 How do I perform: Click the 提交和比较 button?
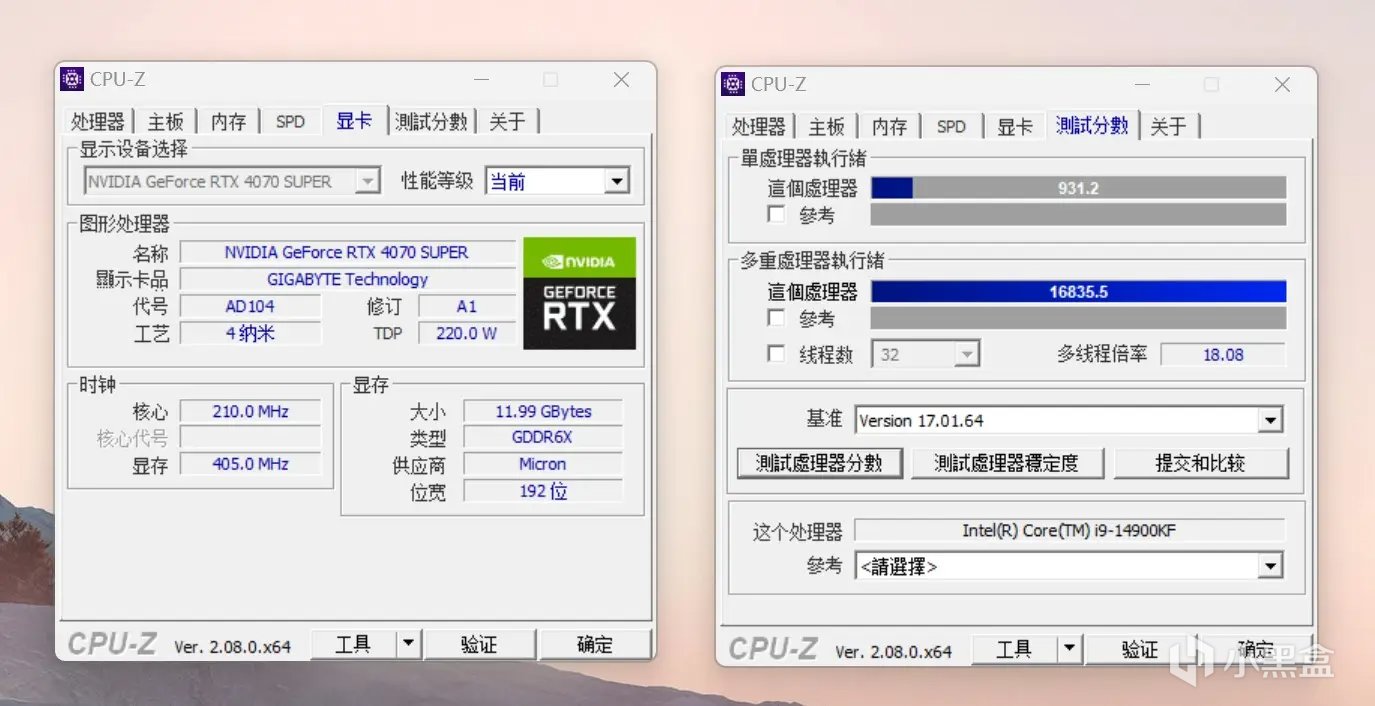click(1200, 463)
